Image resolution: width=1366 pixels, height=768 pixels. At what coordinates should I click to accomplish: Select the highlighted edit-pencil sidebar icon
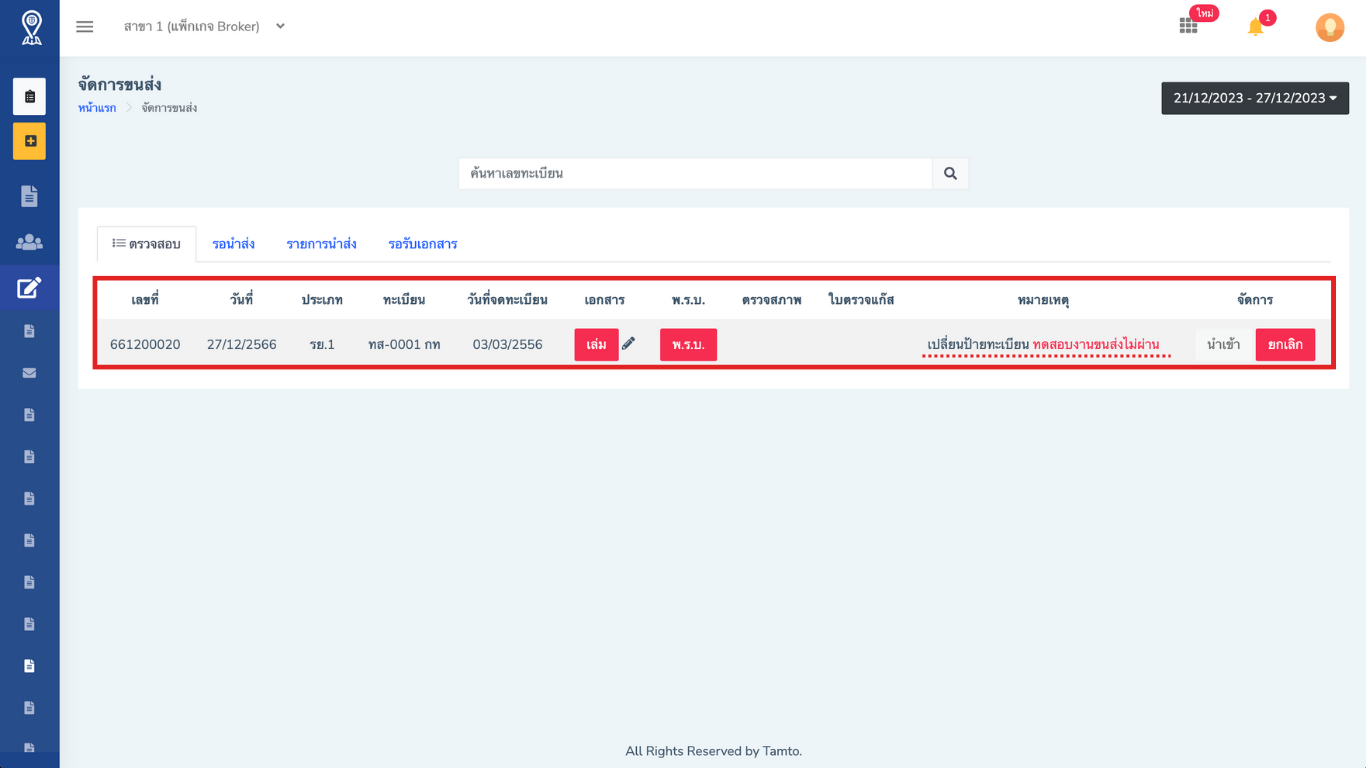click(29, 288)
